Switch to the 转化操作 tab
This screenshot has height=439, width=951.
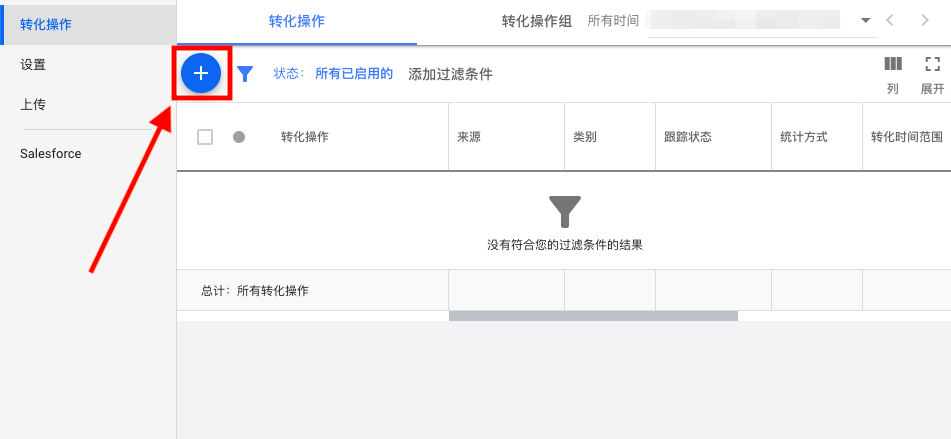(x=297, y=22)
